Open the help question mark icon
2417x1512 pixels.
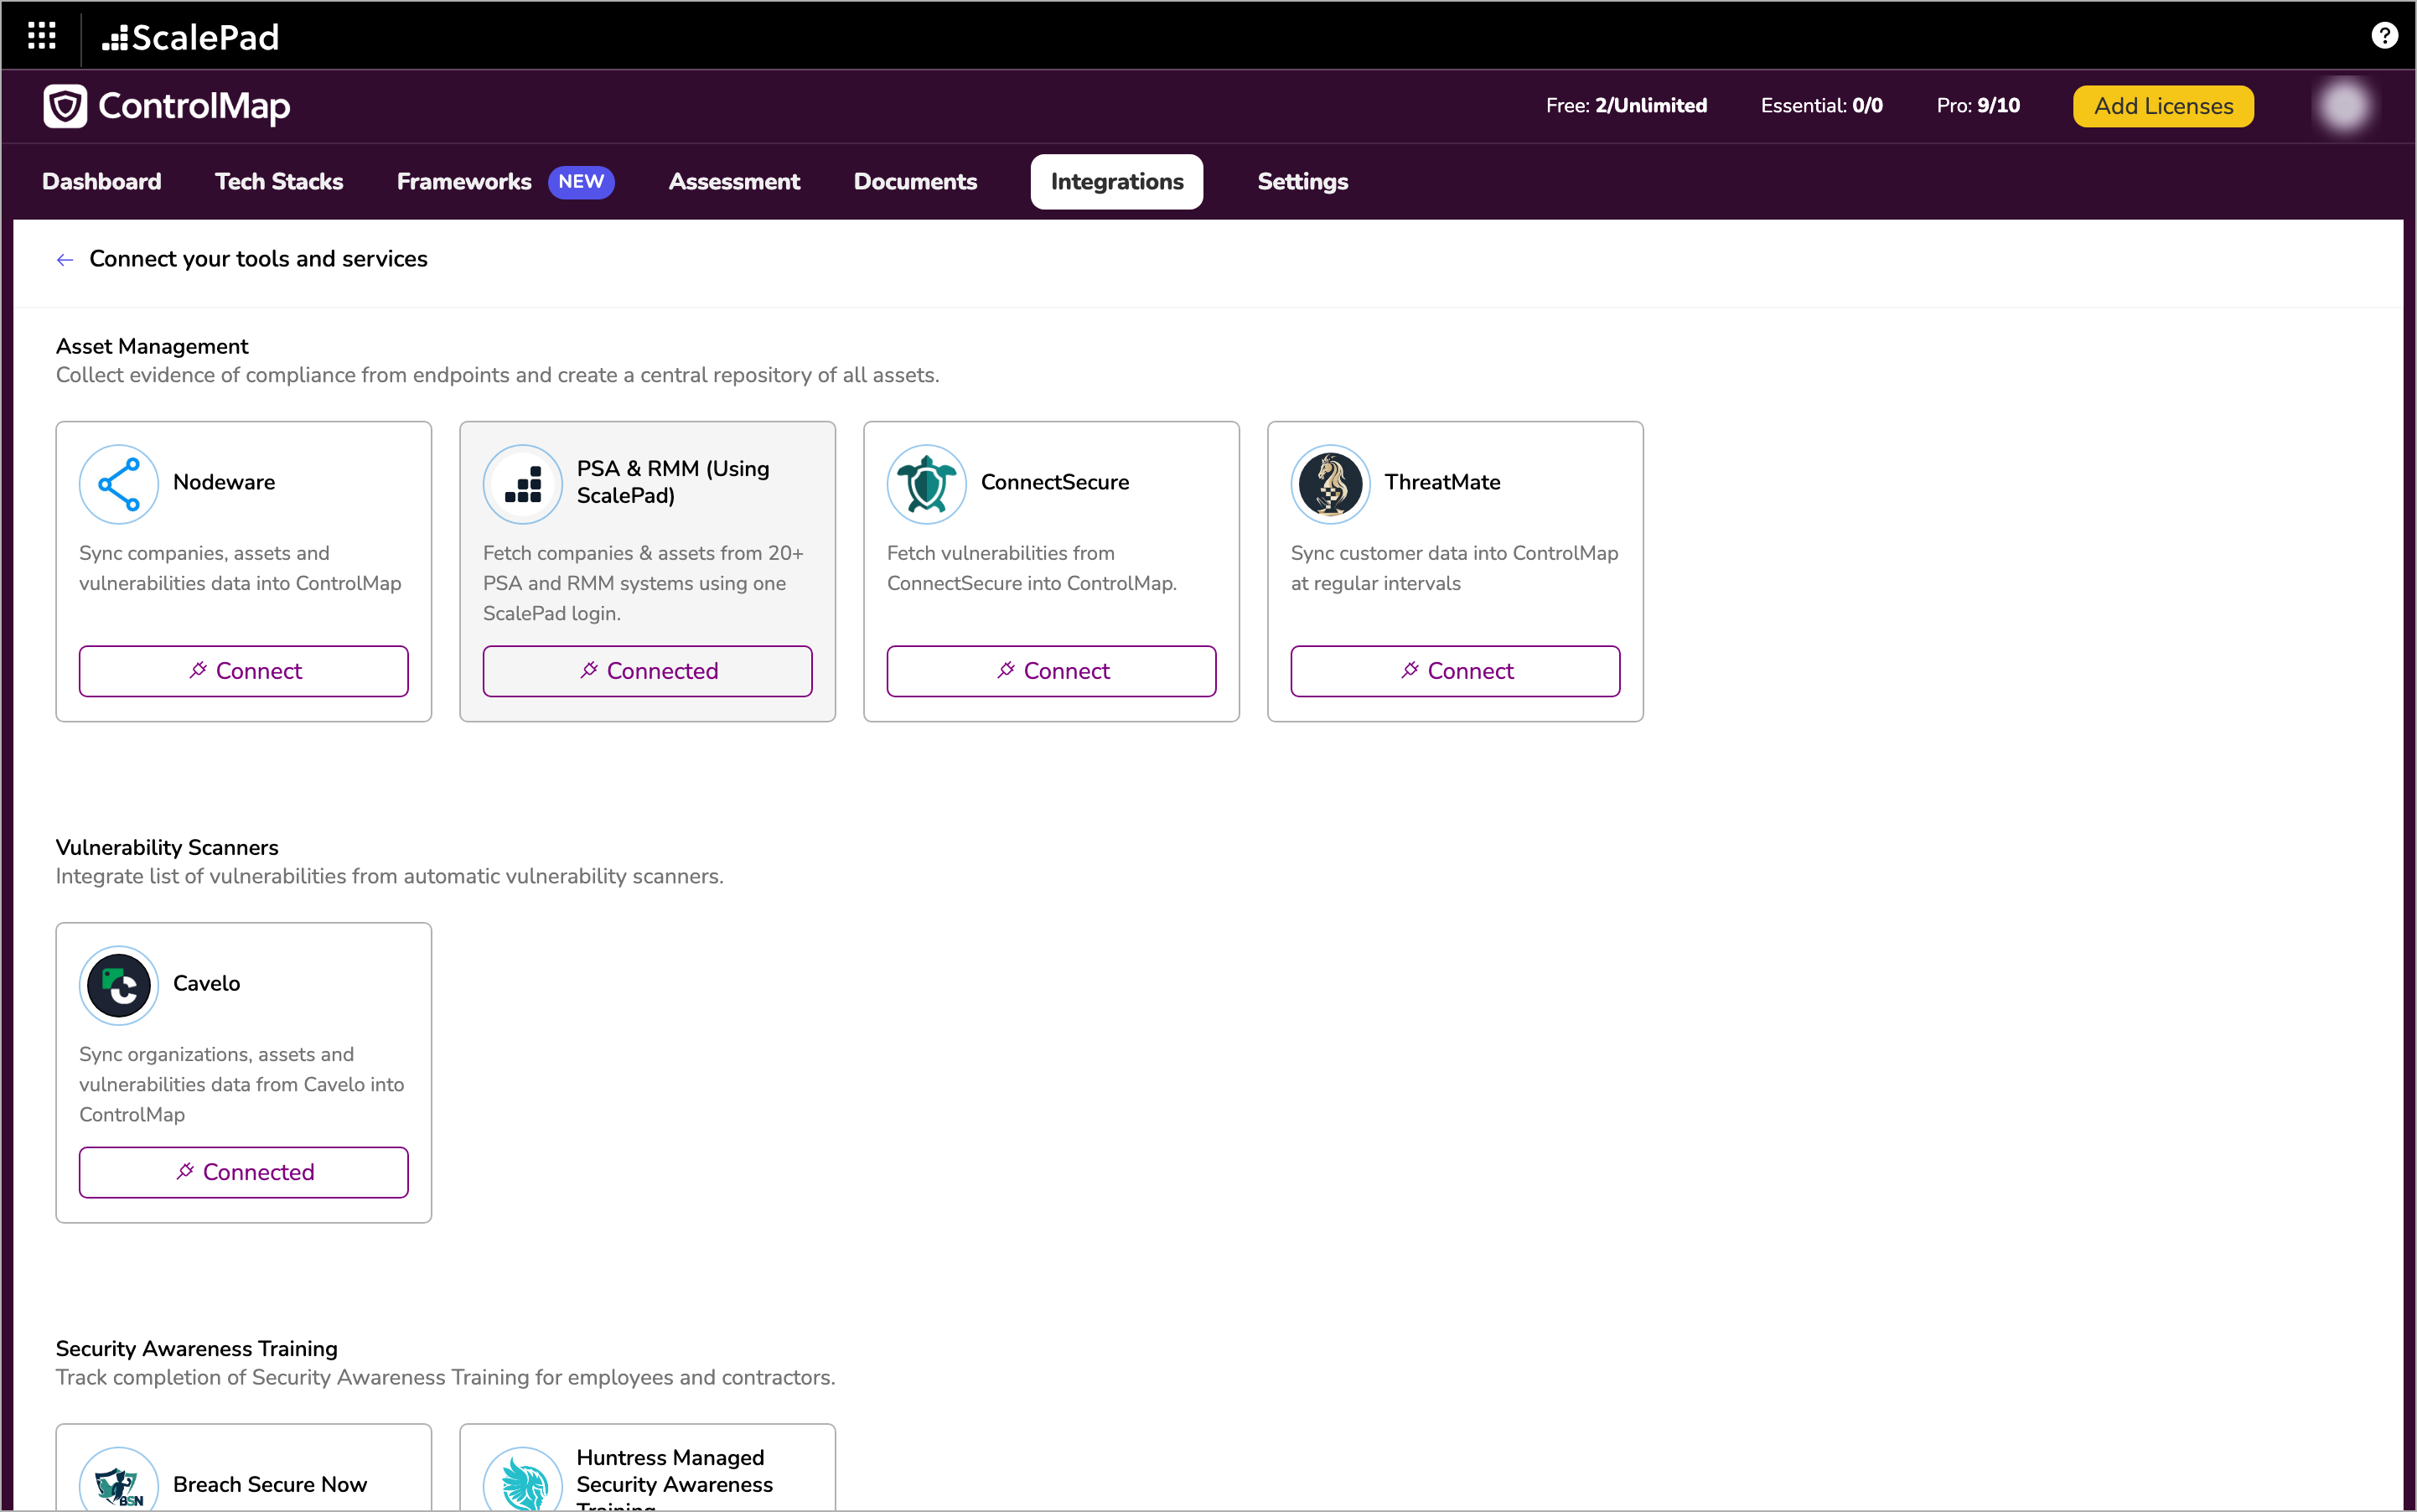2384,36
